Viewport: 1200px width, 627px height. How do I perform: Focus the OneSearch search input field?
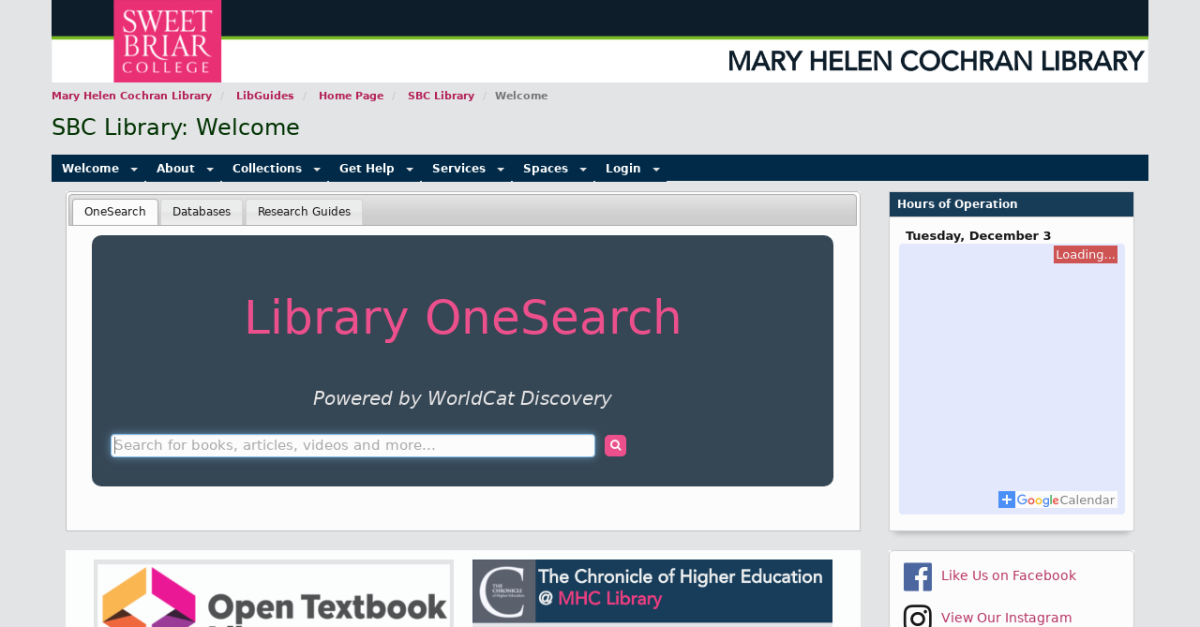353,445
